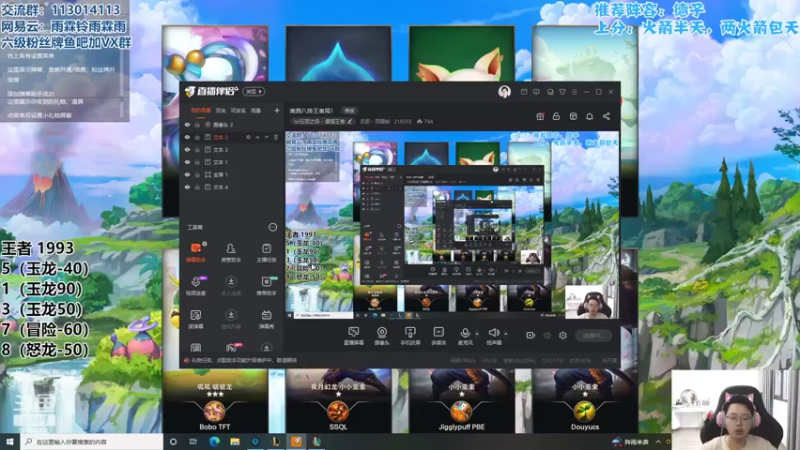Open the PK tool with red badge
This screenshot has height=450, width=800.
point(232,348)
